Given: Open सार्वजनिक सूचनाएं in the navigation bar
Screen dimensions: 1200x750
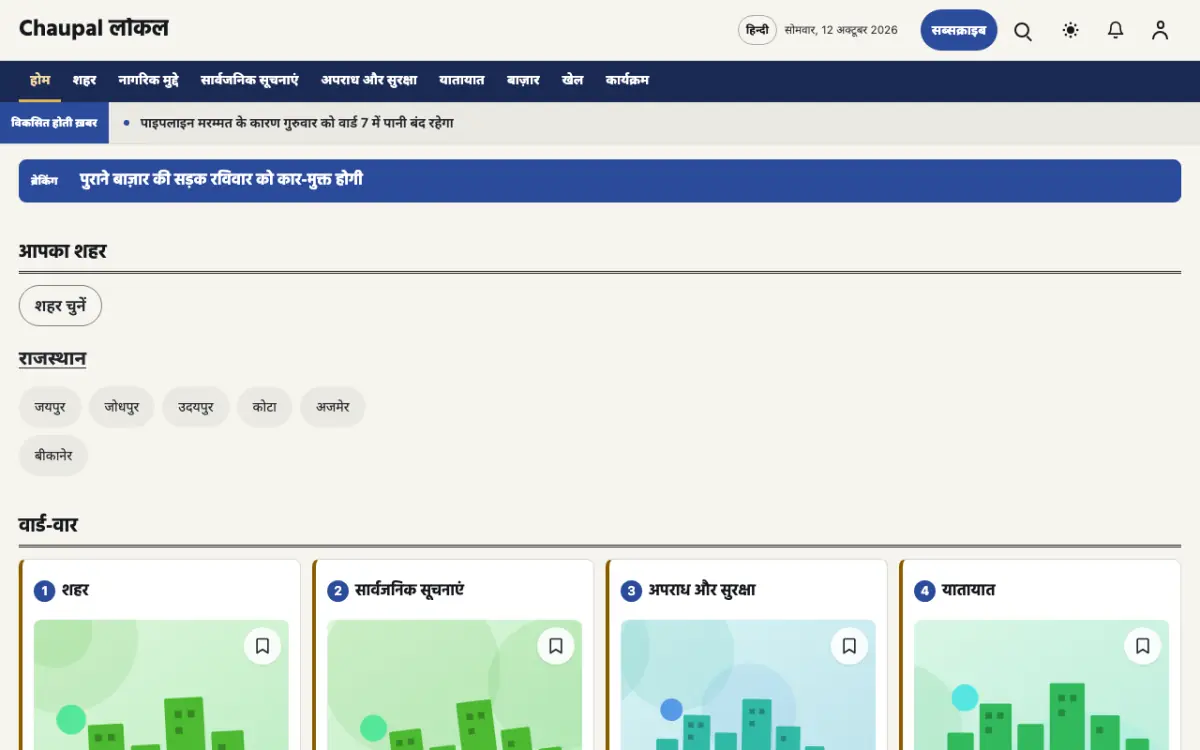Looking at the screenshot, I should tap(250, 80).
